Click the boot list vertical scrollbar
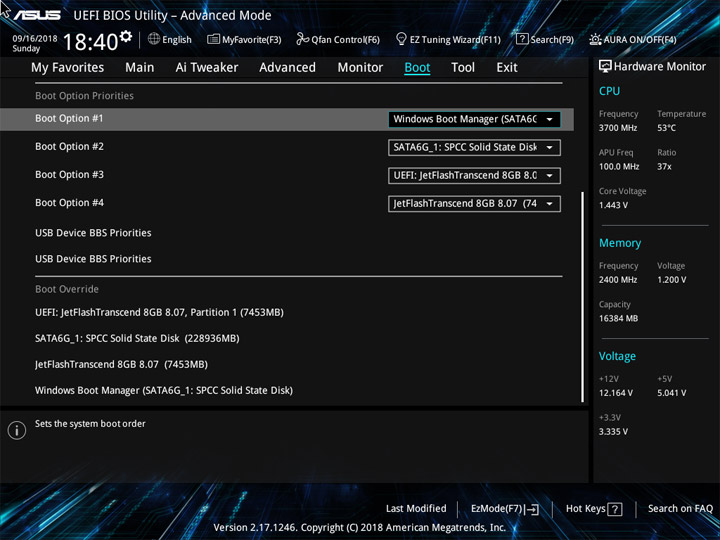Image resolution: width=720 pixels, height=540 pixels. click(582, 297)
